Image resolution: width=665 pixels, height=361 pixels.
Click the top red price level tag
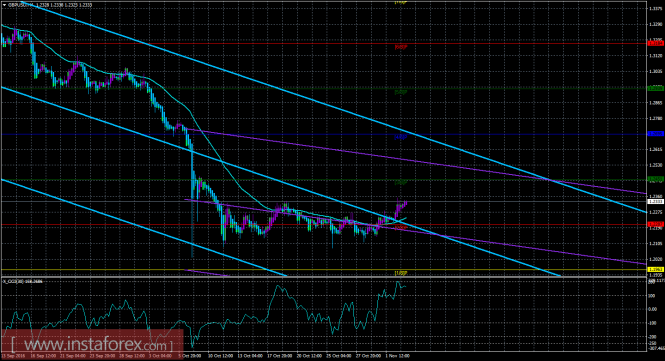coord(655,43)
